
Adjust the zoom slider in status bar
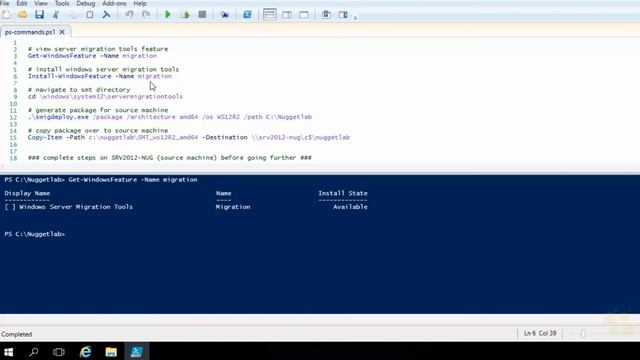tap(583, 333)
